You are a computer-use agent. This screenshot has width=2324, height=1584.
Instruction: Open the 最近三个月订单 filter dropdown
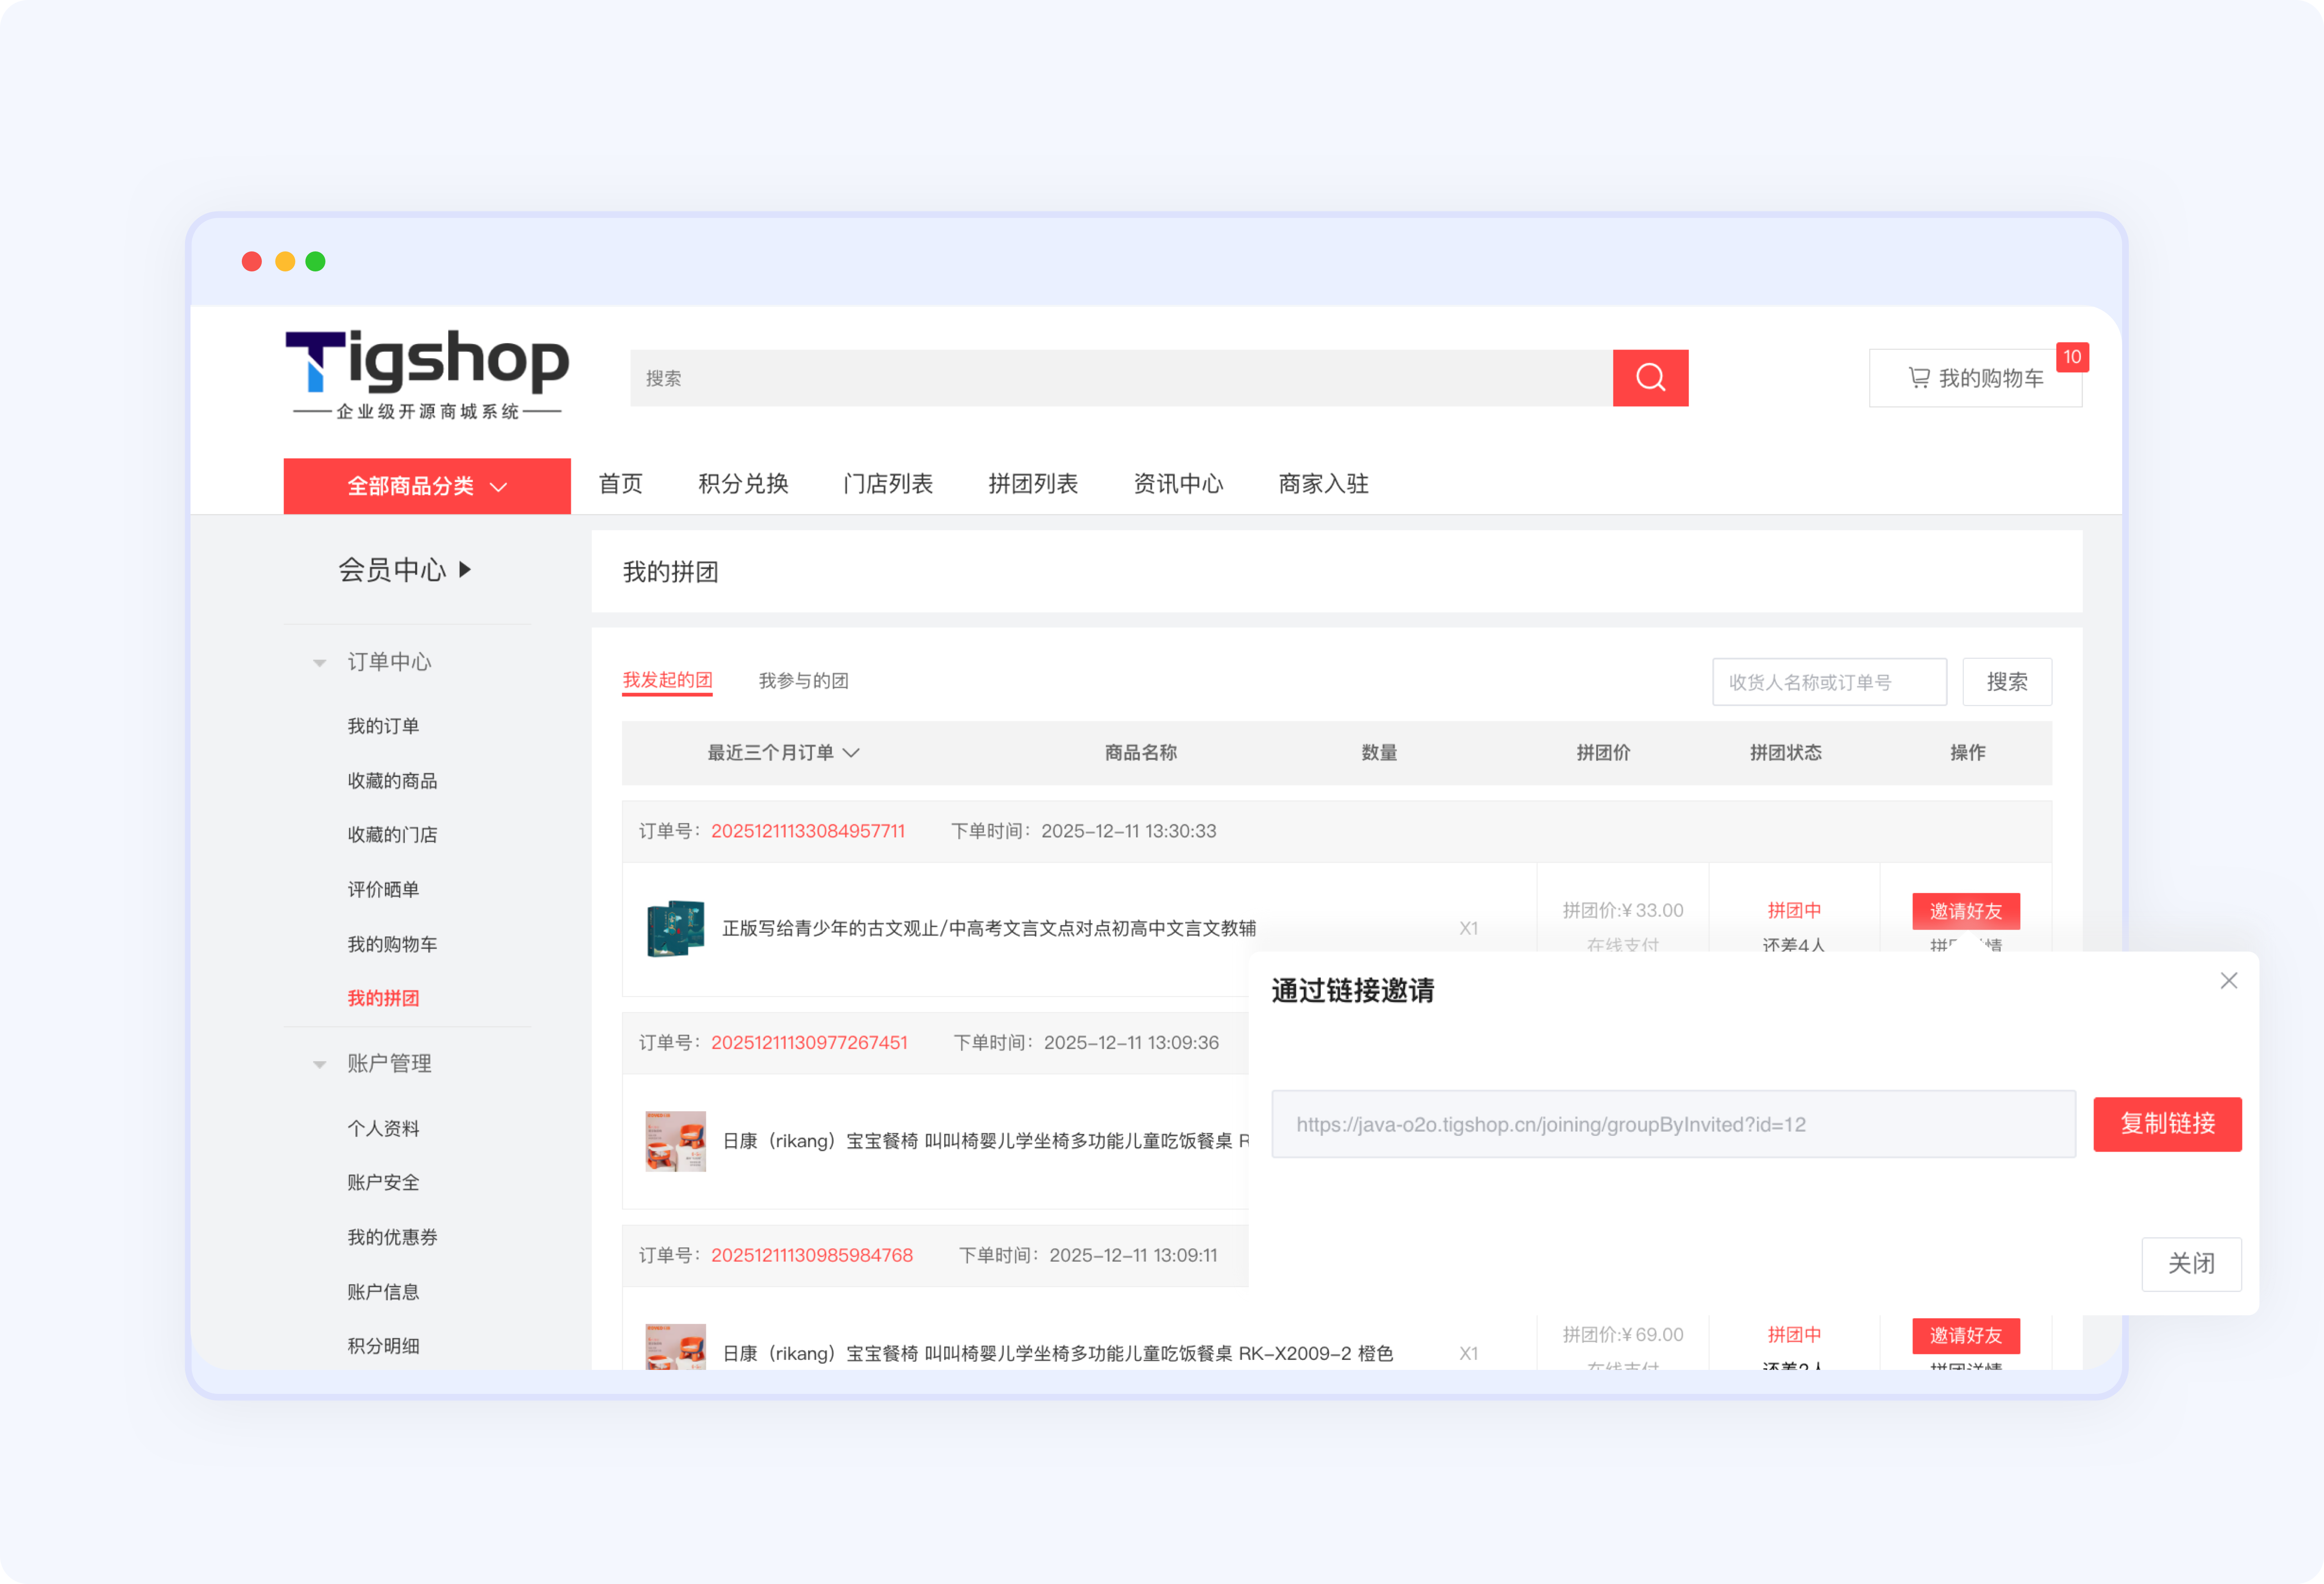point(783,753)
